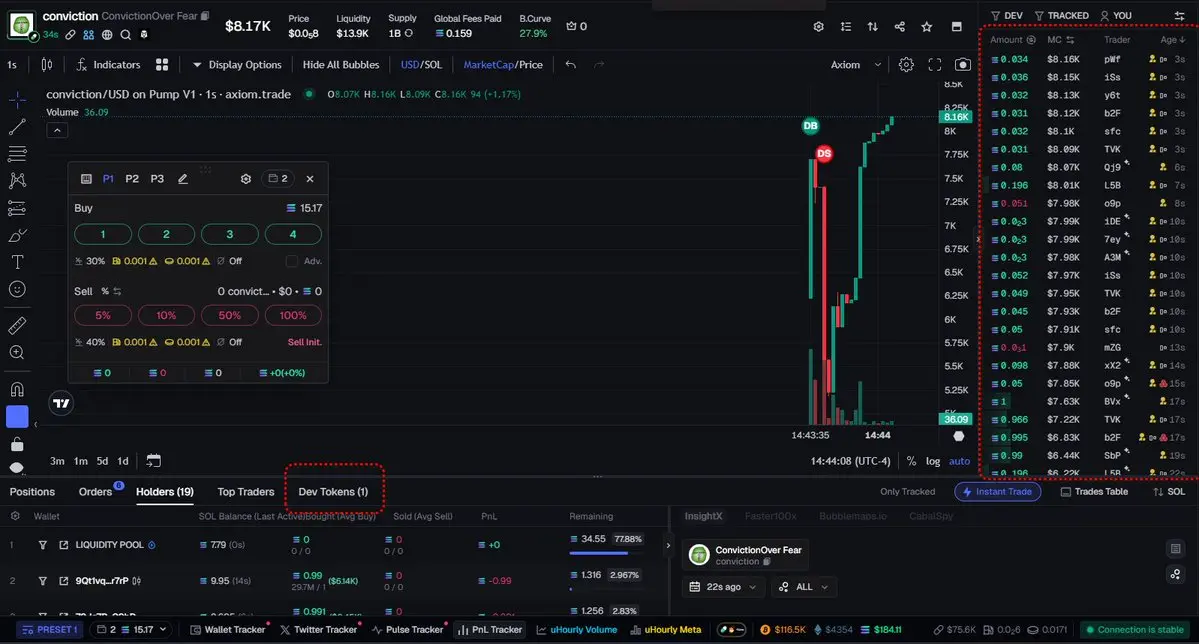Screen dimensions: 1199x644
Task: Toggle the SOL unit switch in trades
Action: coord(1170,492)
